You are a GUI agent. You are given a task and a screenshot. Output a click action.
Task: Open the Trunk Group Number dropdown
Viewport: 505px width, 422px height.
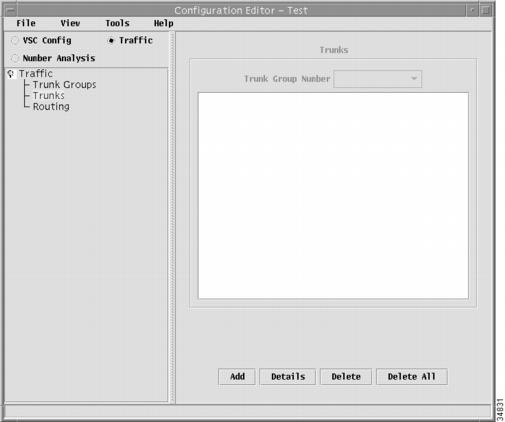[378, 79]
